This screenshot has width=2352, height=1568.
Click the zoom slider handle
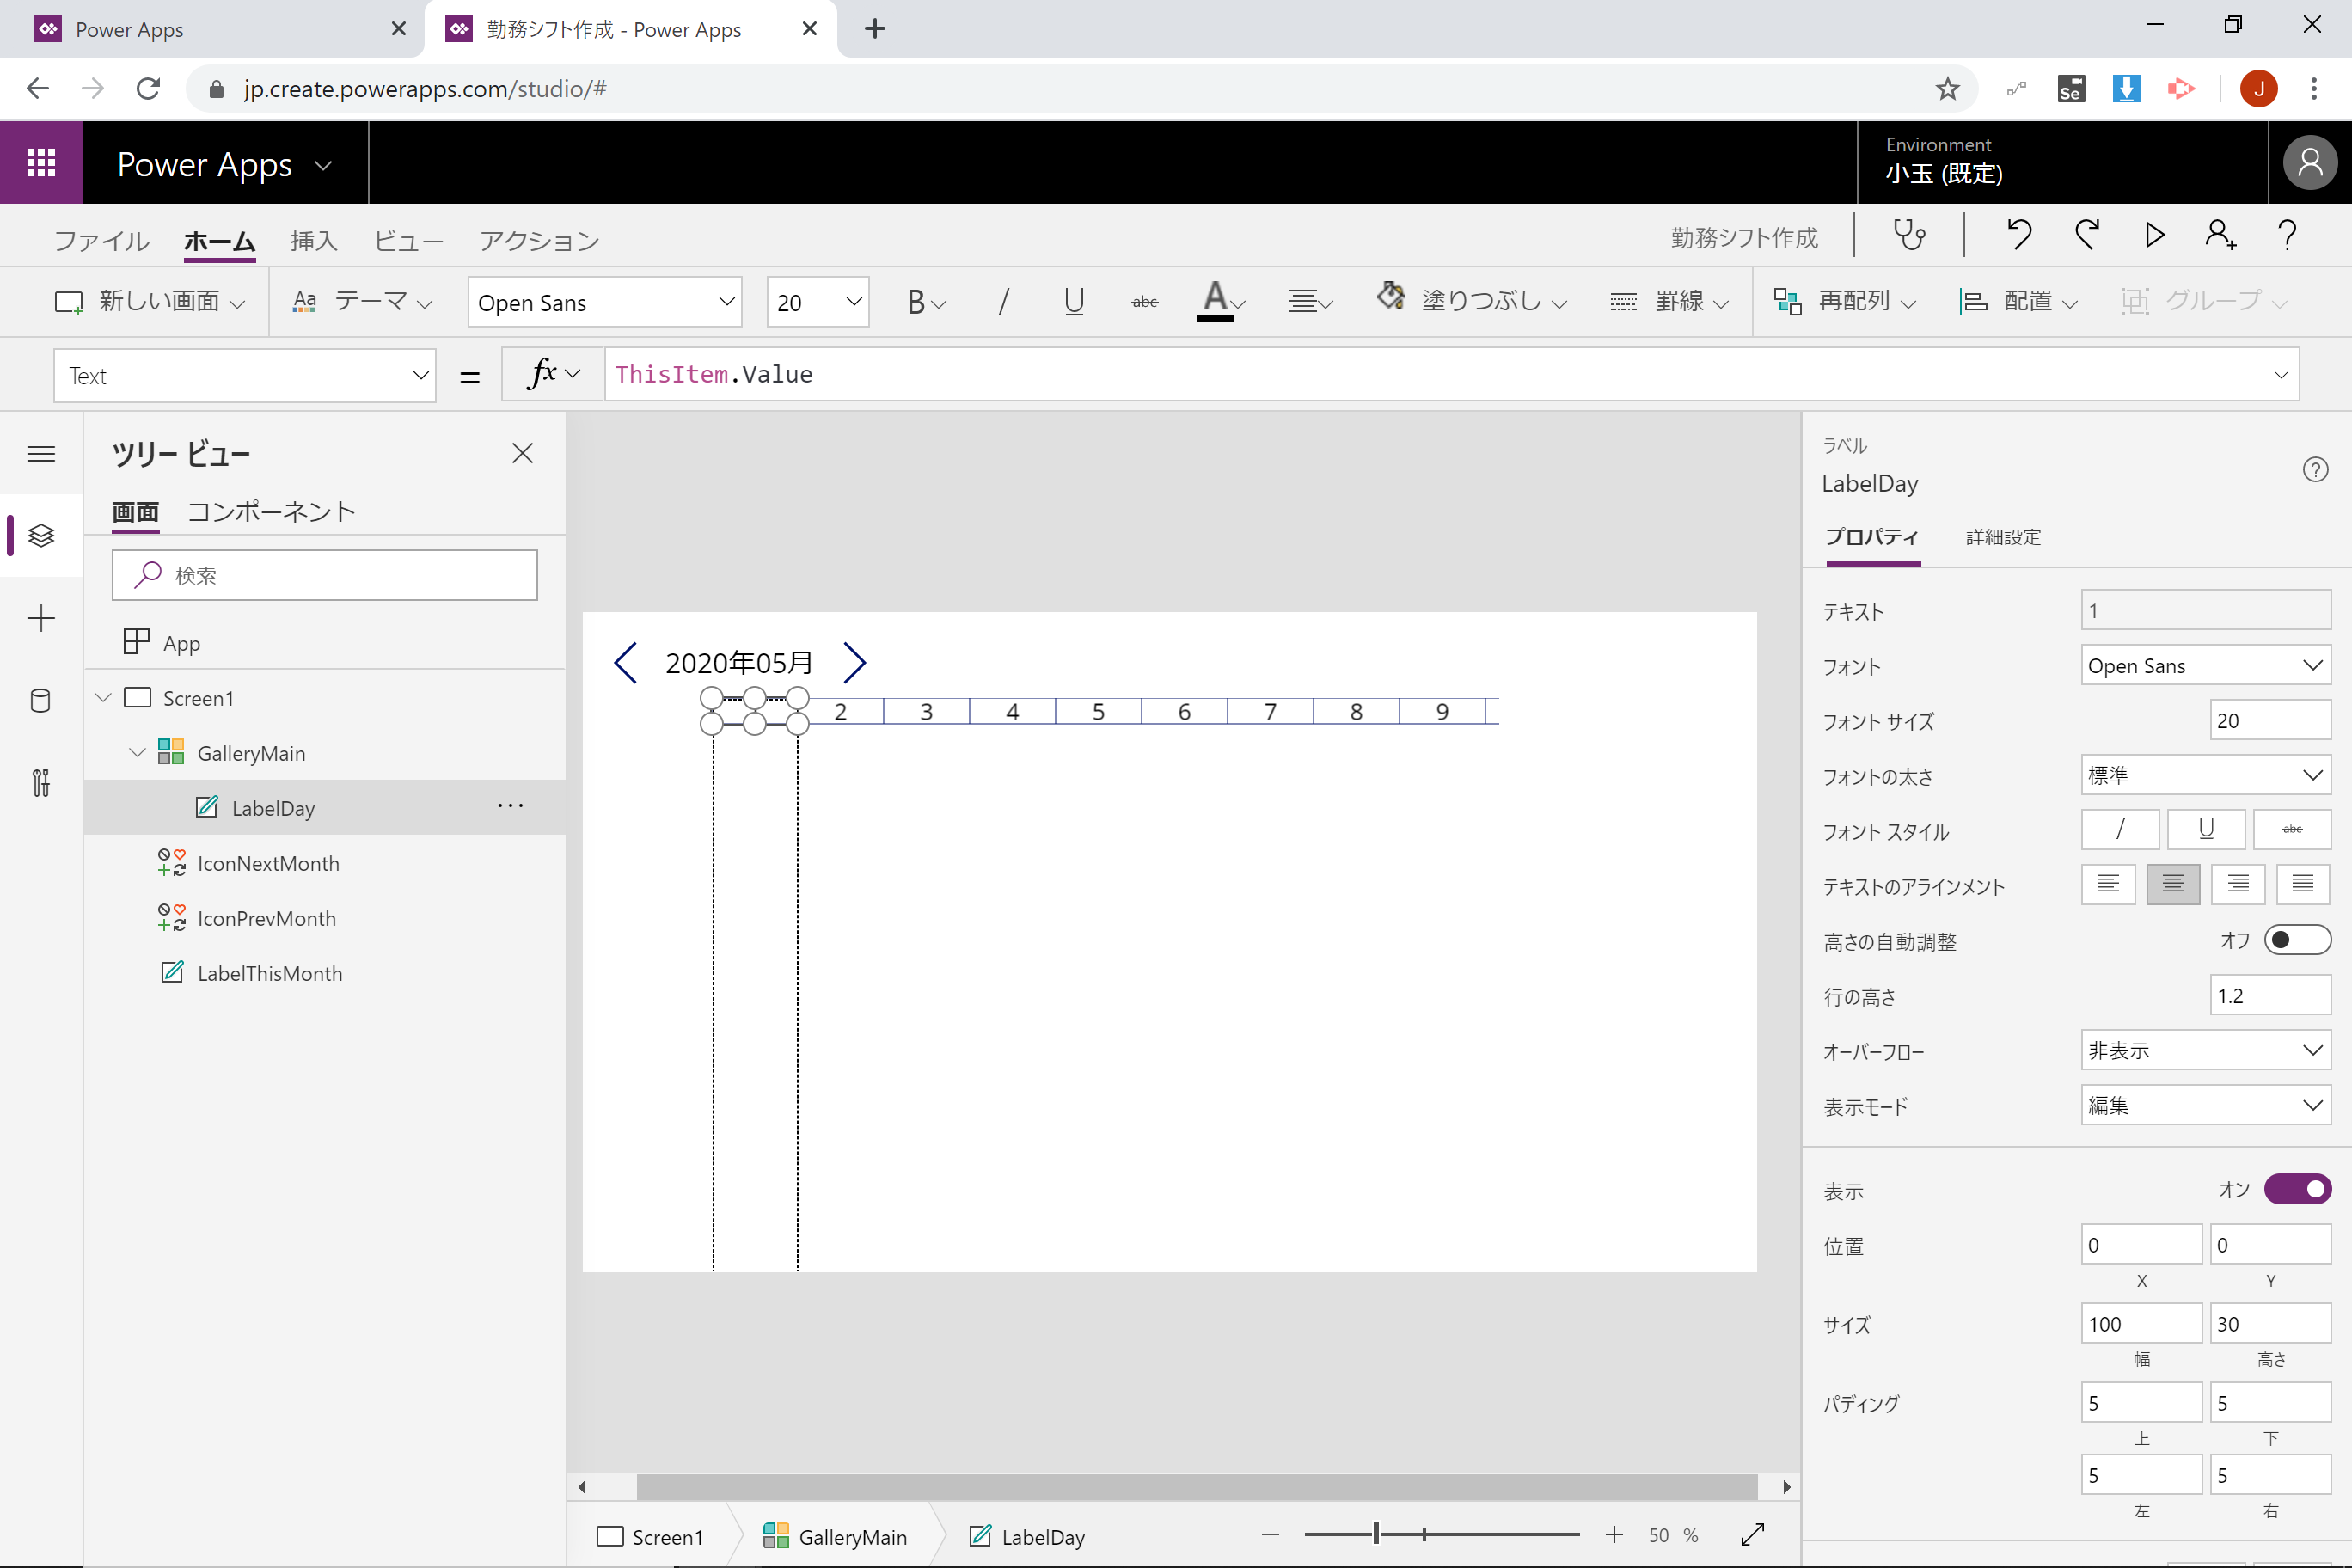coord(1376,1534)
